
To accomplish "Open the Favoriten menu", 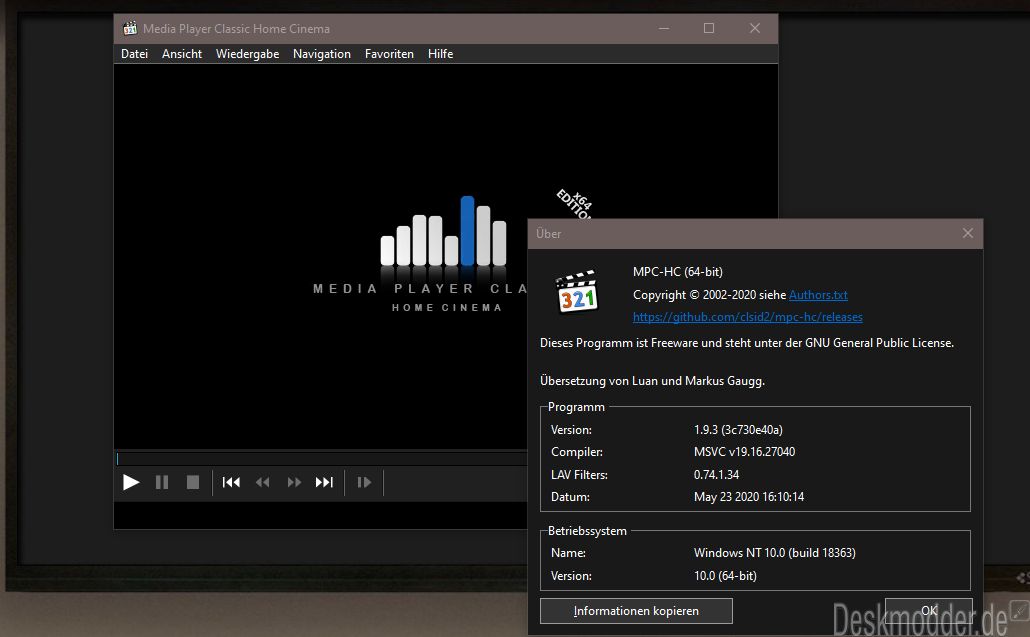I will coord(390,54).
